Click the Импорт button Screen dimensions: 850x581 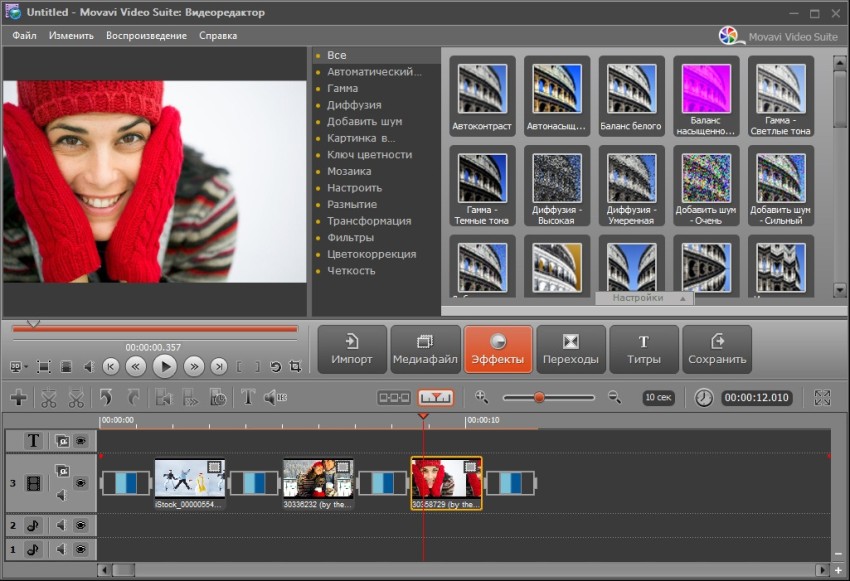[351, 349]
